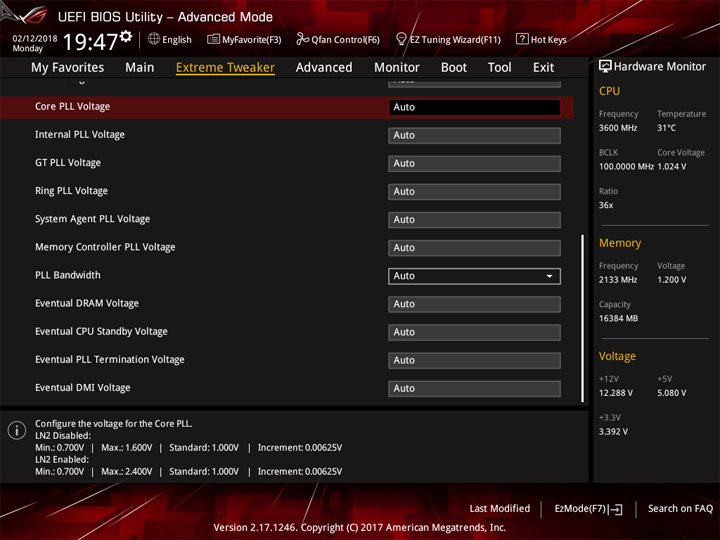Open Search on FAQ
This screenshot has height=540, width=720.
[680, 509]
